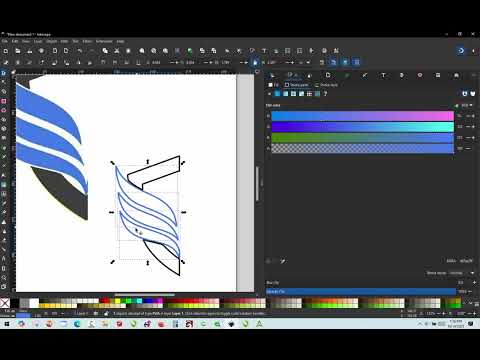
Task: Adjust the hue gradient slider
Action: 363,116
